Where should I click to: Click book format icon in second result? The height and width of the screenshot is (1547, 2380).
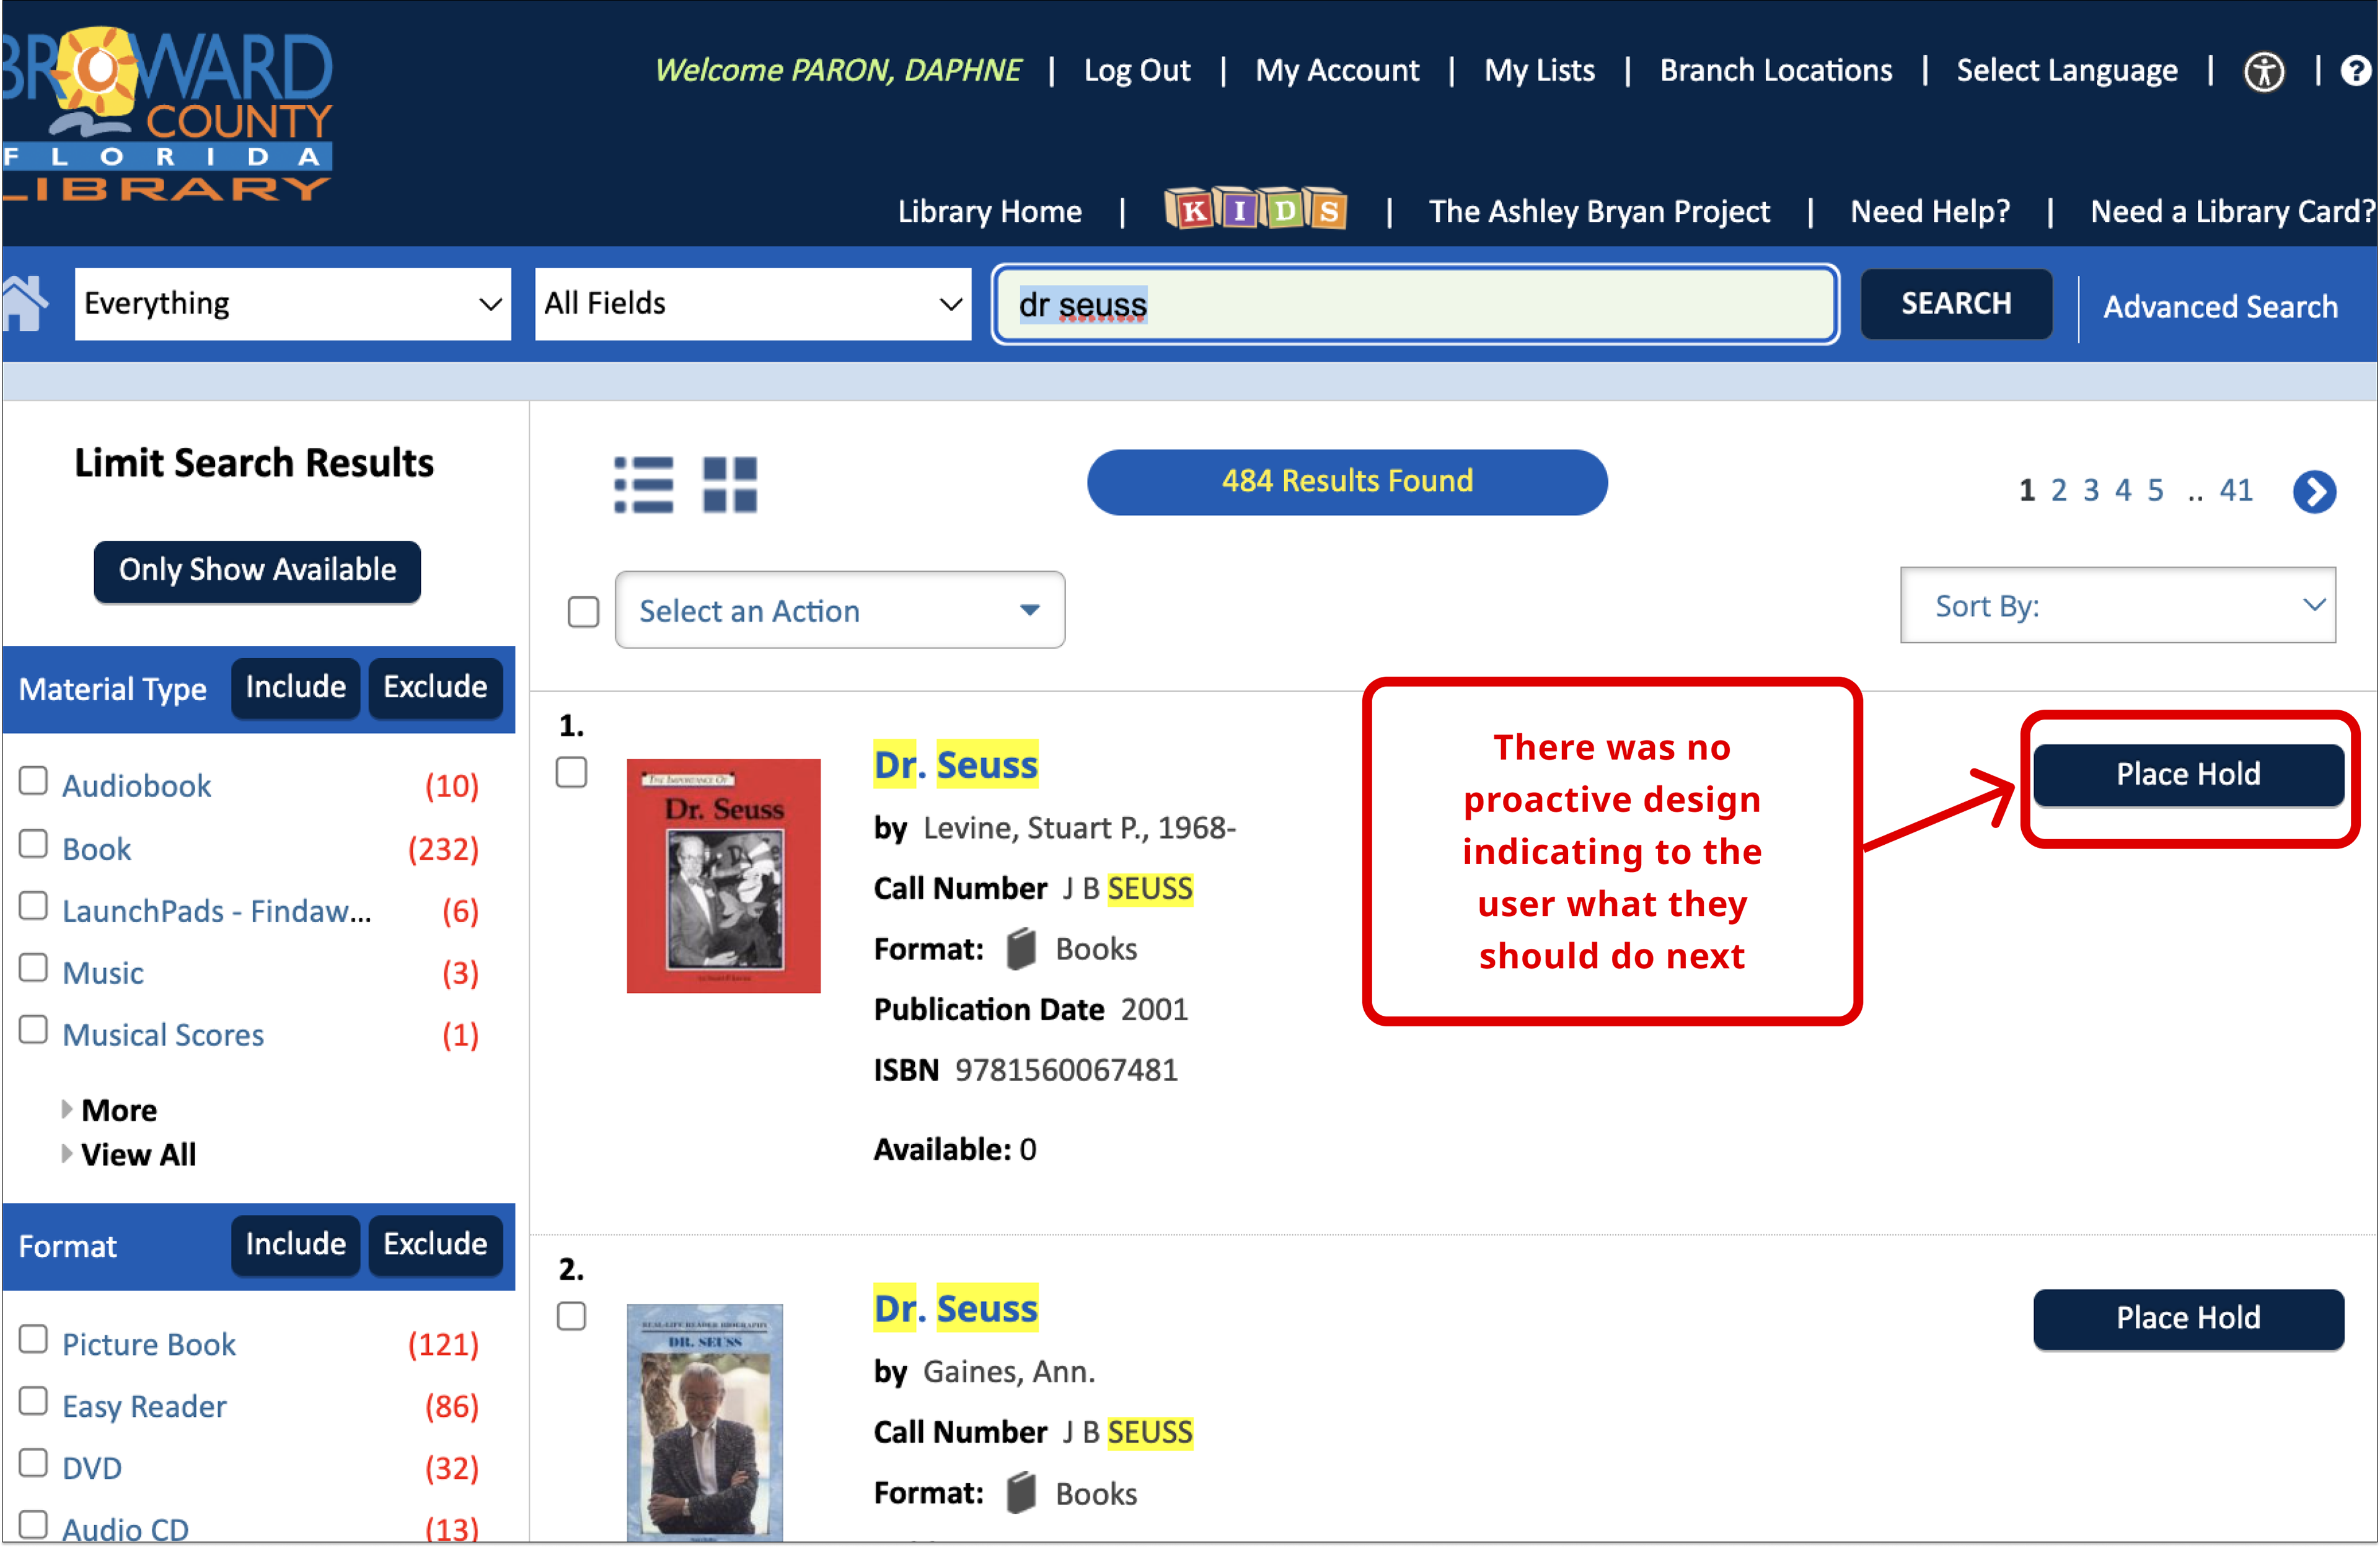pyautogui.click(x=1020, y=1493)
